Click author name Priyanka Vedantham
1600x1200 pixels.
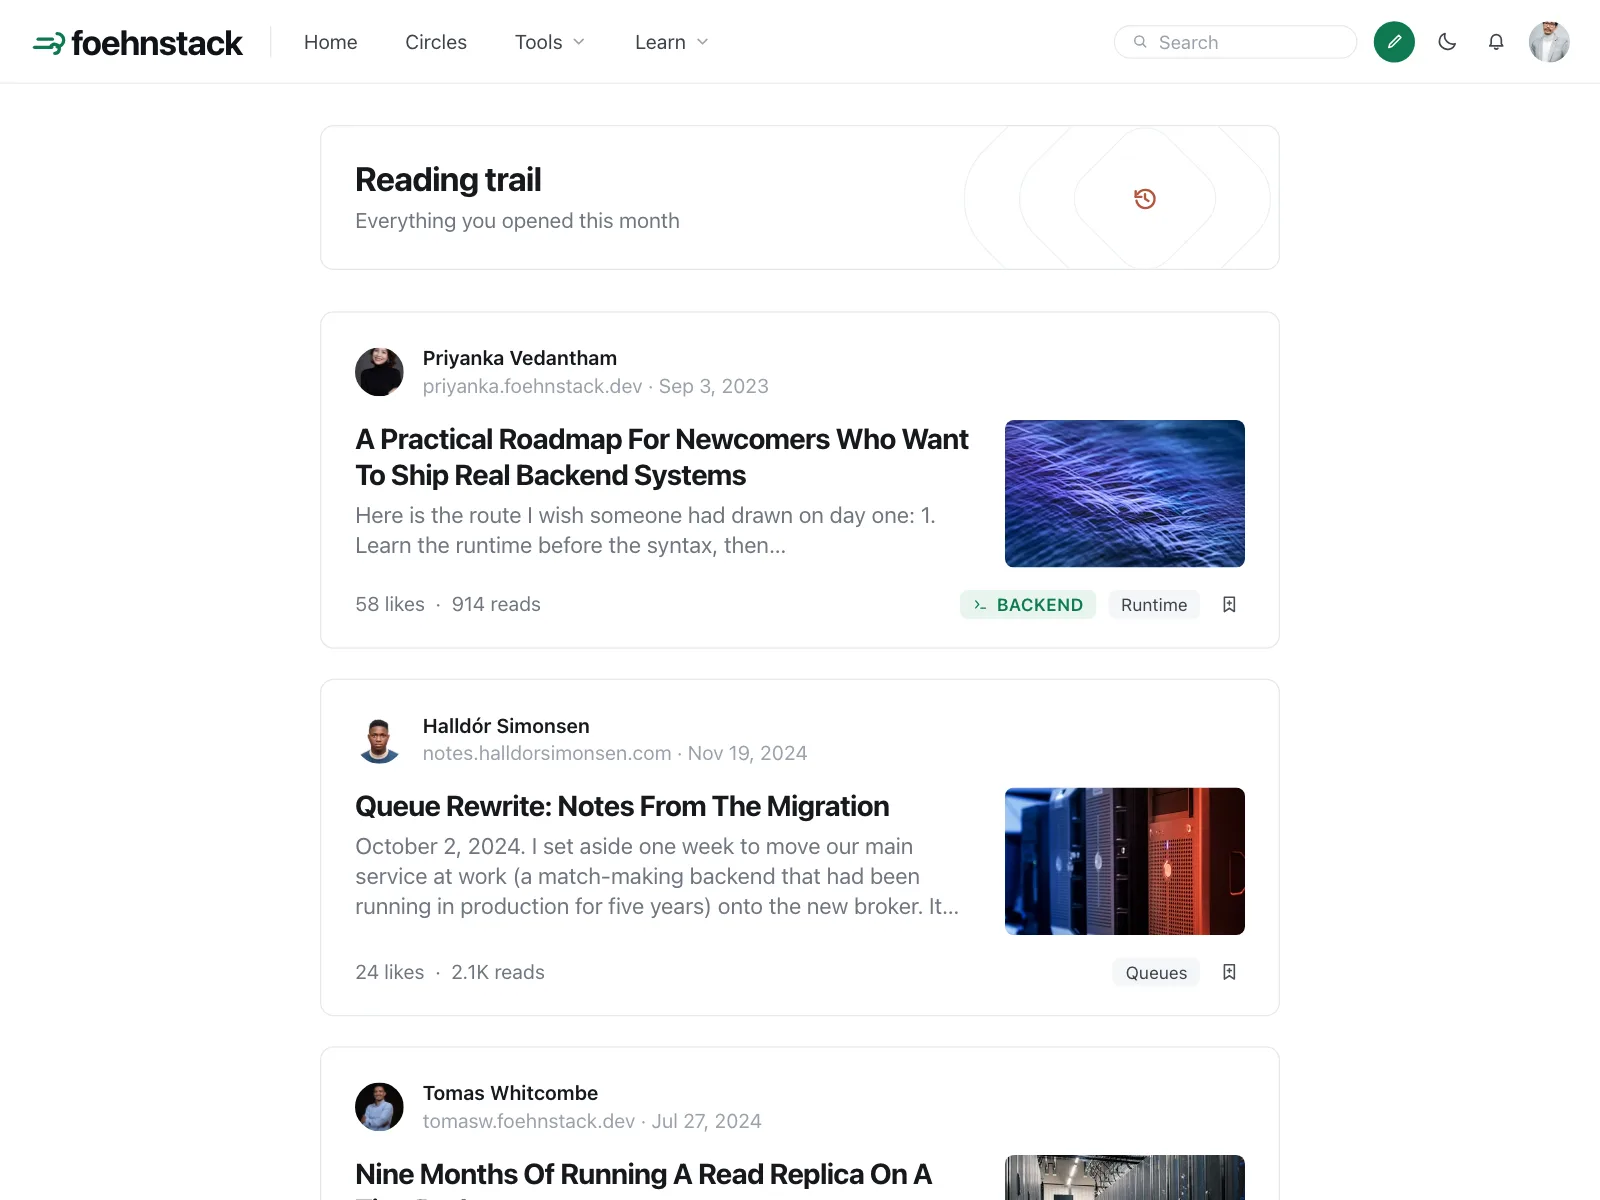(x=520, y=358)
